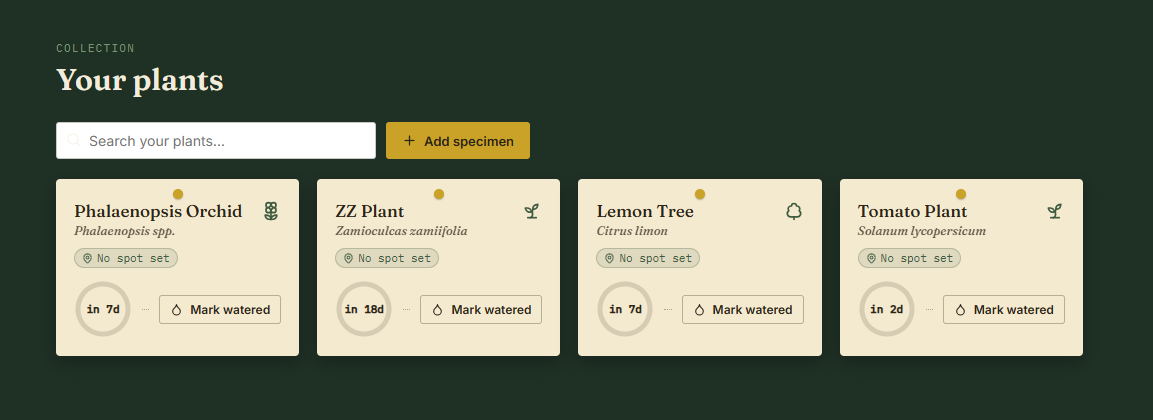Set a spot for the ZZ Plant
The width and height of the screenshot is (1153, 420).
coord(387,258)
